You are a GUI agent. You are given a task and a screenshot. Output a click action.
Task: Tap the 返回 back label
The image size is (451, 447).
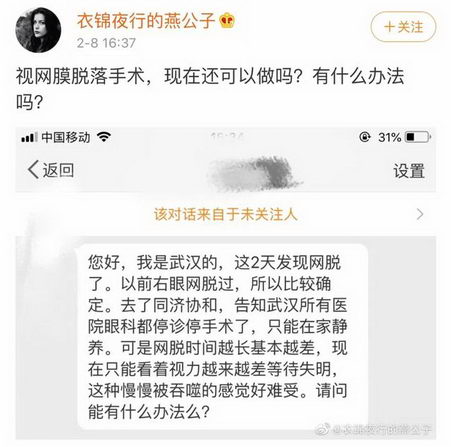58,170
